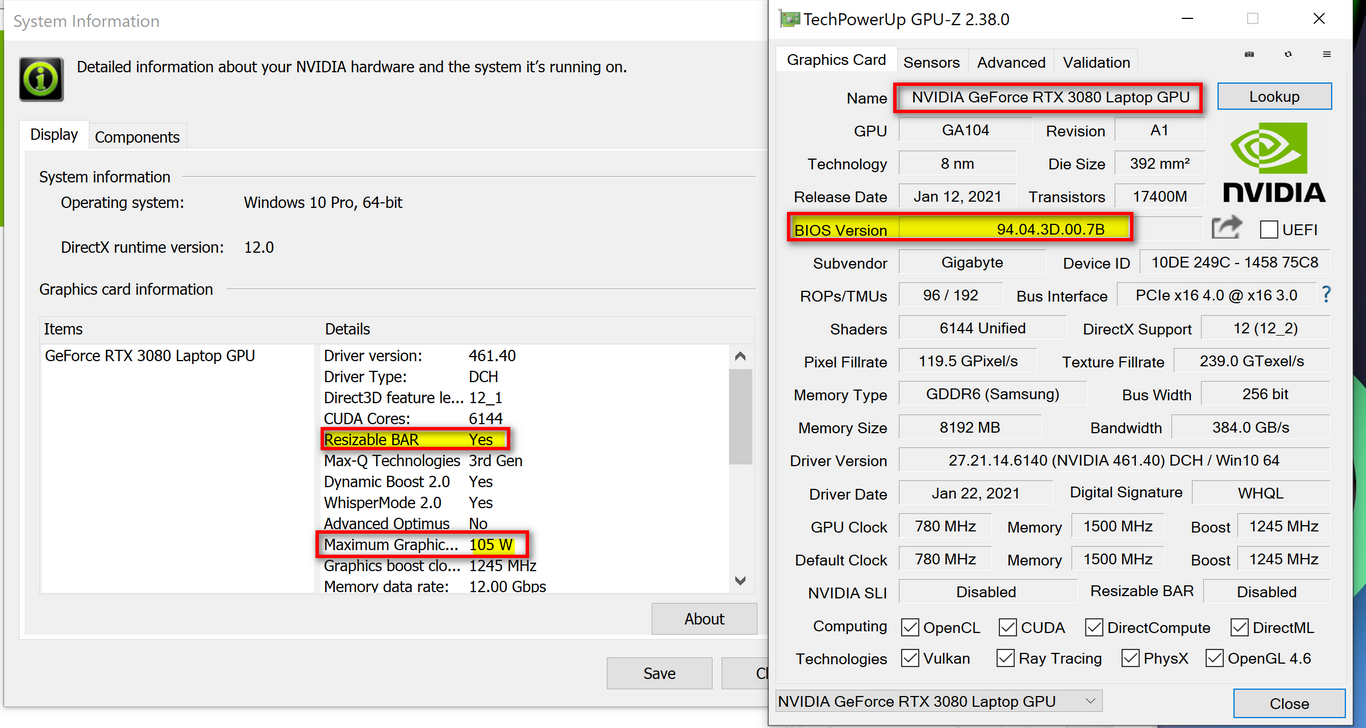1366x728 pixels.
Task: Click the Resizable BAR Yes row
Action: [x=415, y=439]
